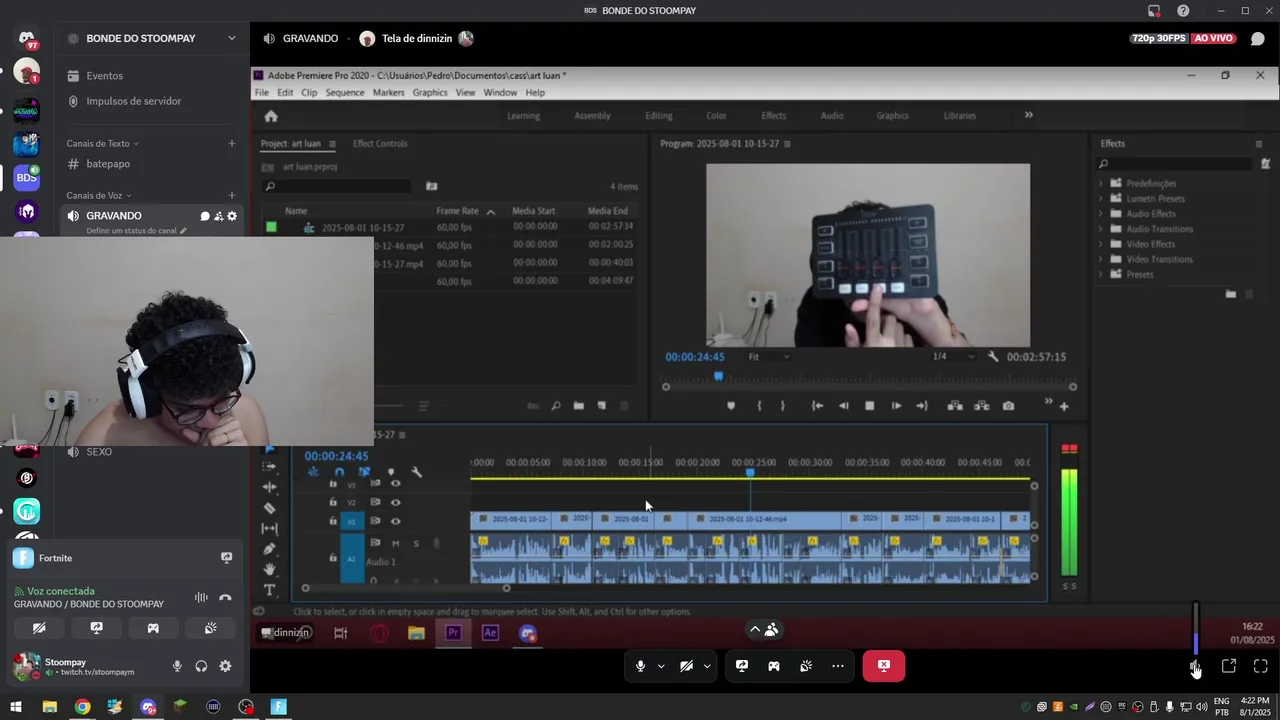Click the timeline playhead marker
The image size is (1280, 720).
click(x=750, y=472)
